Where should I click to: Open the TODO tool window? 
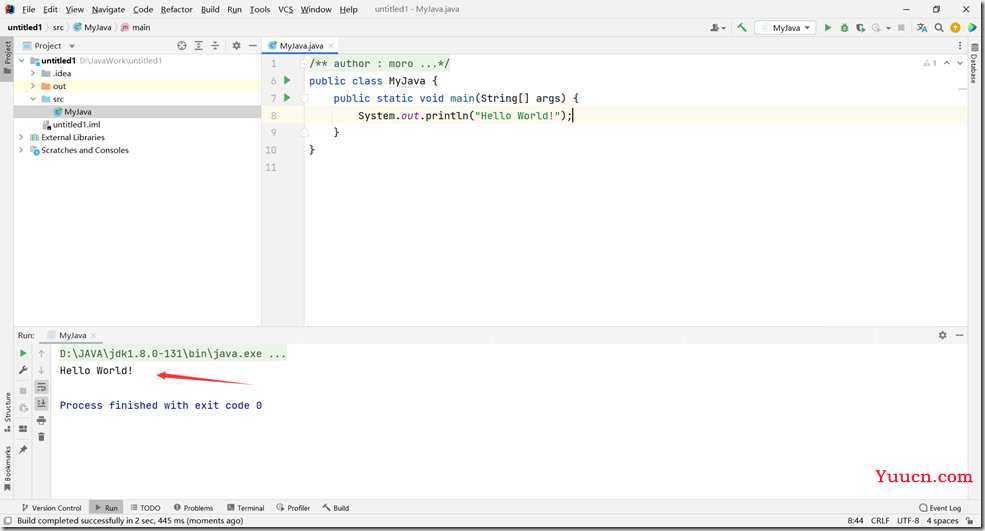click(145, 508)
